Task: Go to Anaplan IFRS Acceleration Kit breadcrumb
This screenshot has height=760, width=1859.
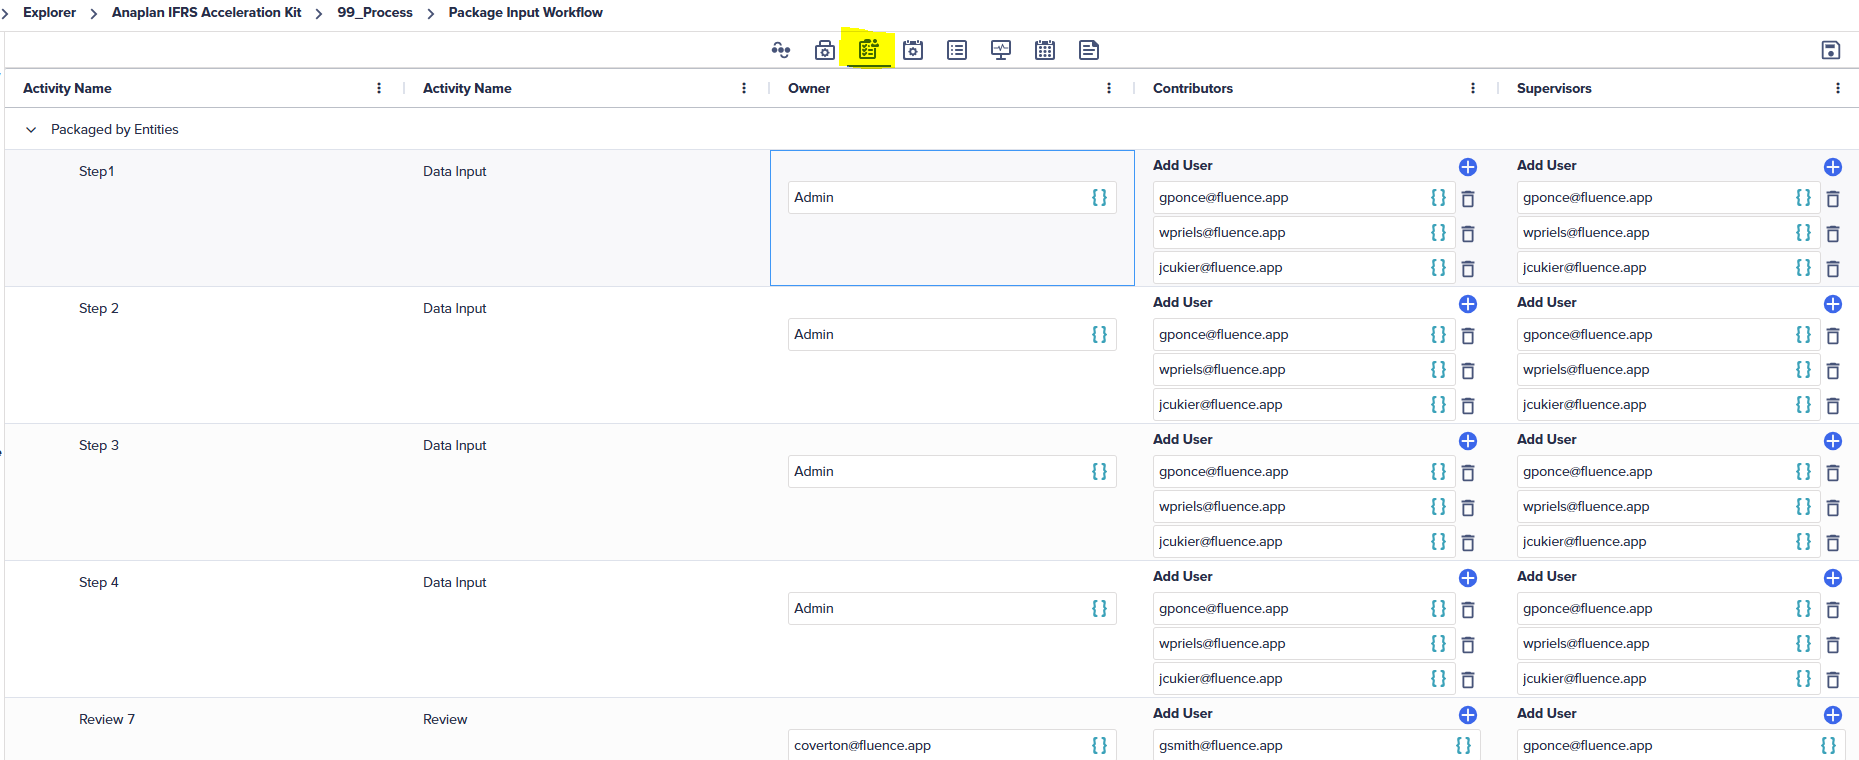Action: (206, 12)
